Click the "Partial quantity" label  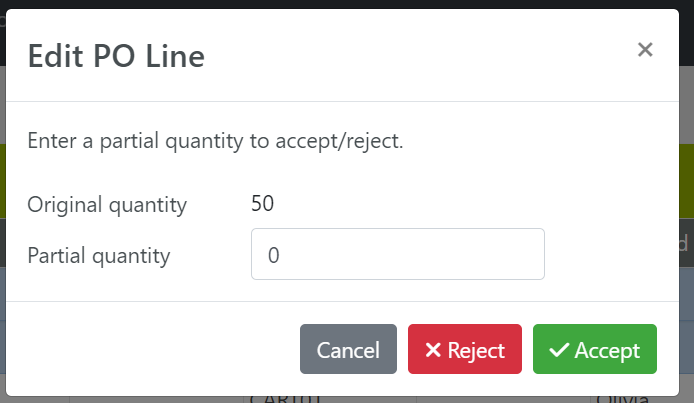99,255
